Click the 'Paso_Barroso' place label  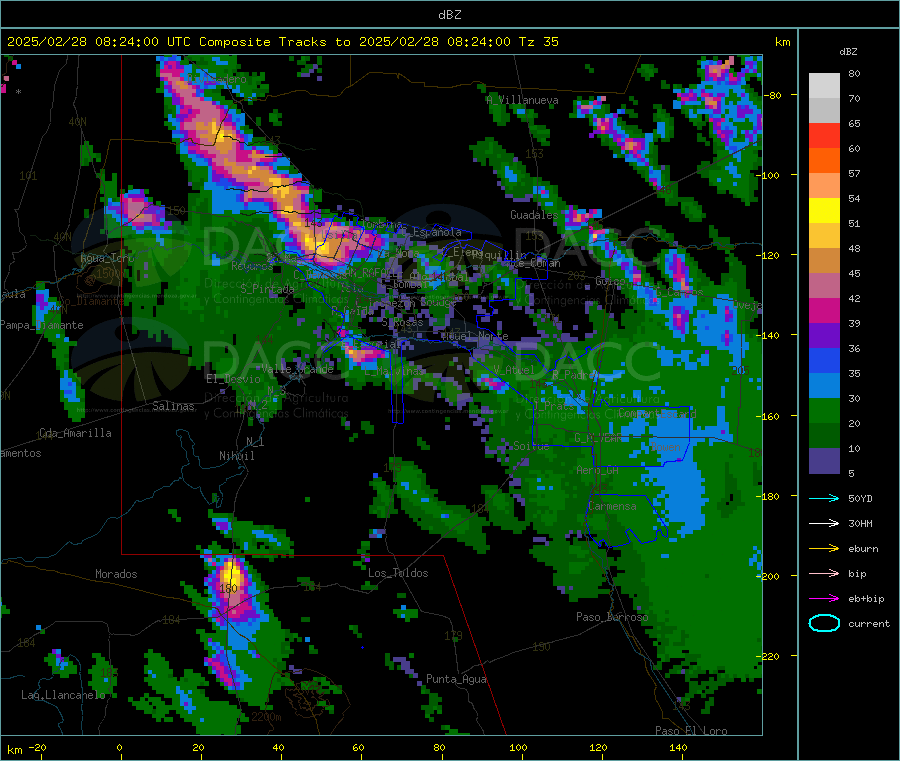click(612, 617)
